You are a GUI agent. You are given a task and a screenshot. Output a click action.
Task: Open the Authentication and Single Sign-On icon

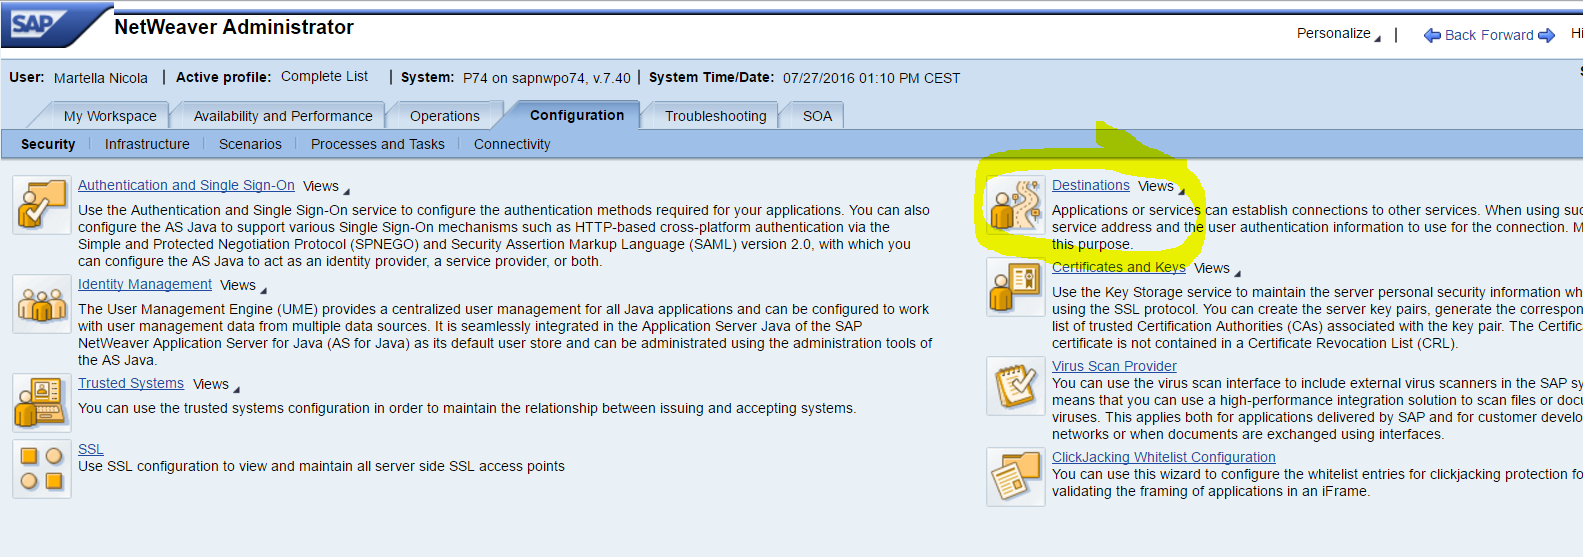pyautogui.click(x=42, y=205)
